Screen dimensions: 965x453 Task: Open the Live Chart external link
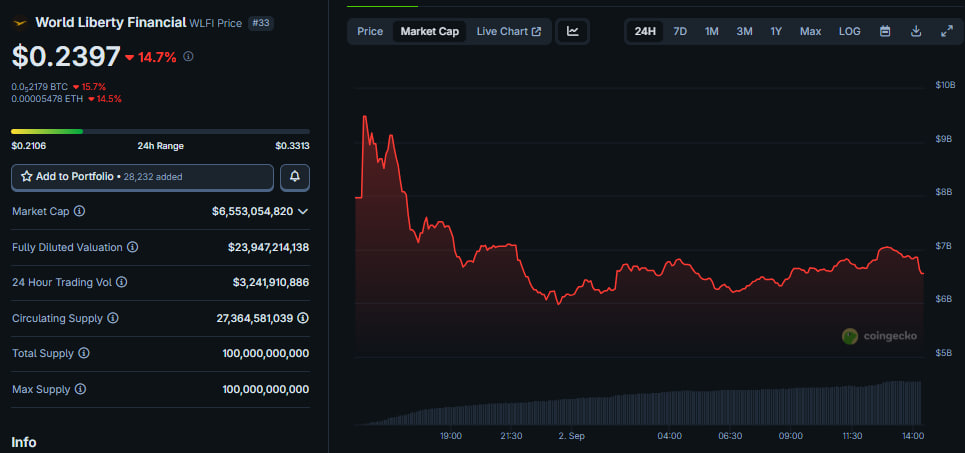click(x=508, y=31)
